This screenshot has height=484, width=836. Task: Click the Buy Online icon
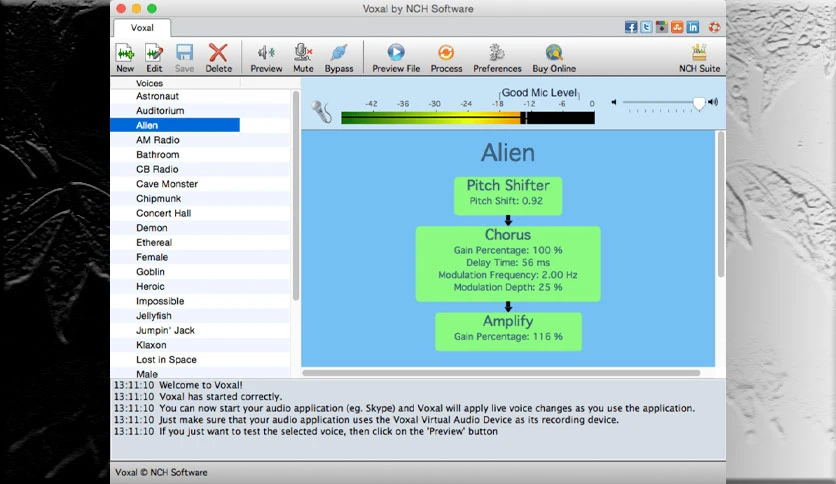[554, 58]
